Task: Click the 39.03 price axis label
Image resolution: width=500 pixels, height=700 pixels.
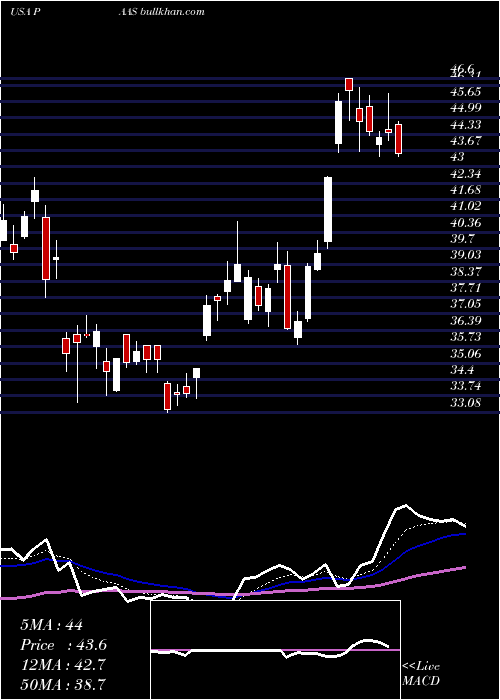Action: (466, 255)
